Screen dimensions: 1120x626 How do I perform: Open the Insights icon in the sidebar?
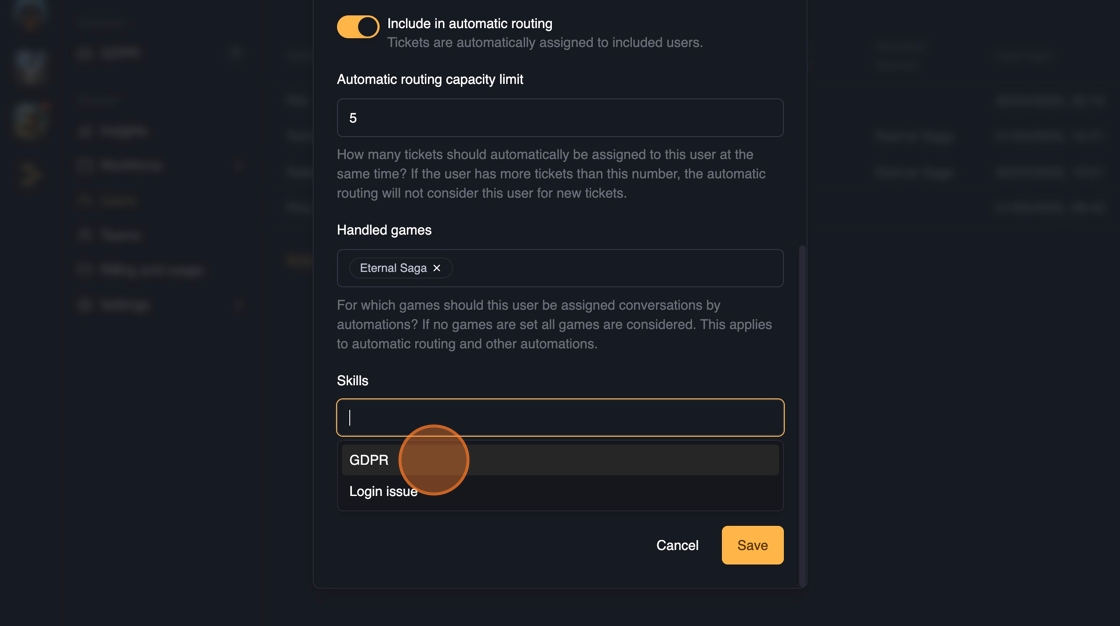[x=85, y=131]
